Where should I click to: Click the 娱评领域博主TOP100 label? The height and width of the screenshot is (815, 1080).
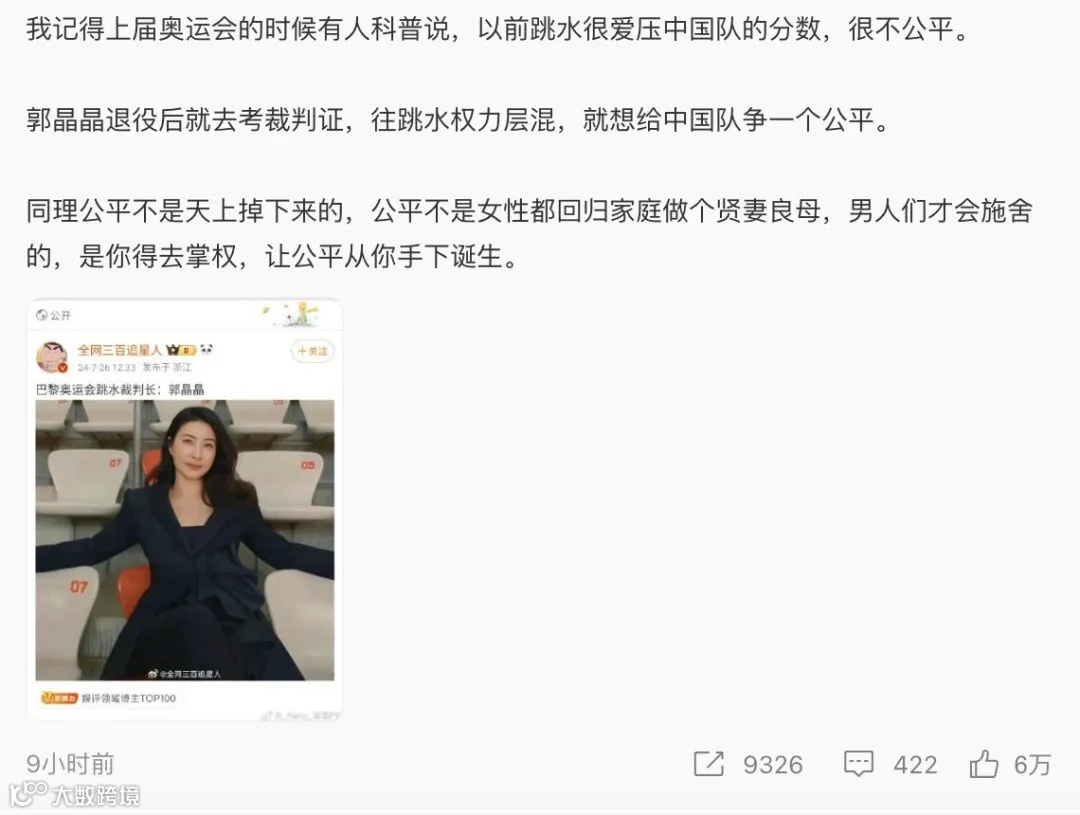click(129, 698)
